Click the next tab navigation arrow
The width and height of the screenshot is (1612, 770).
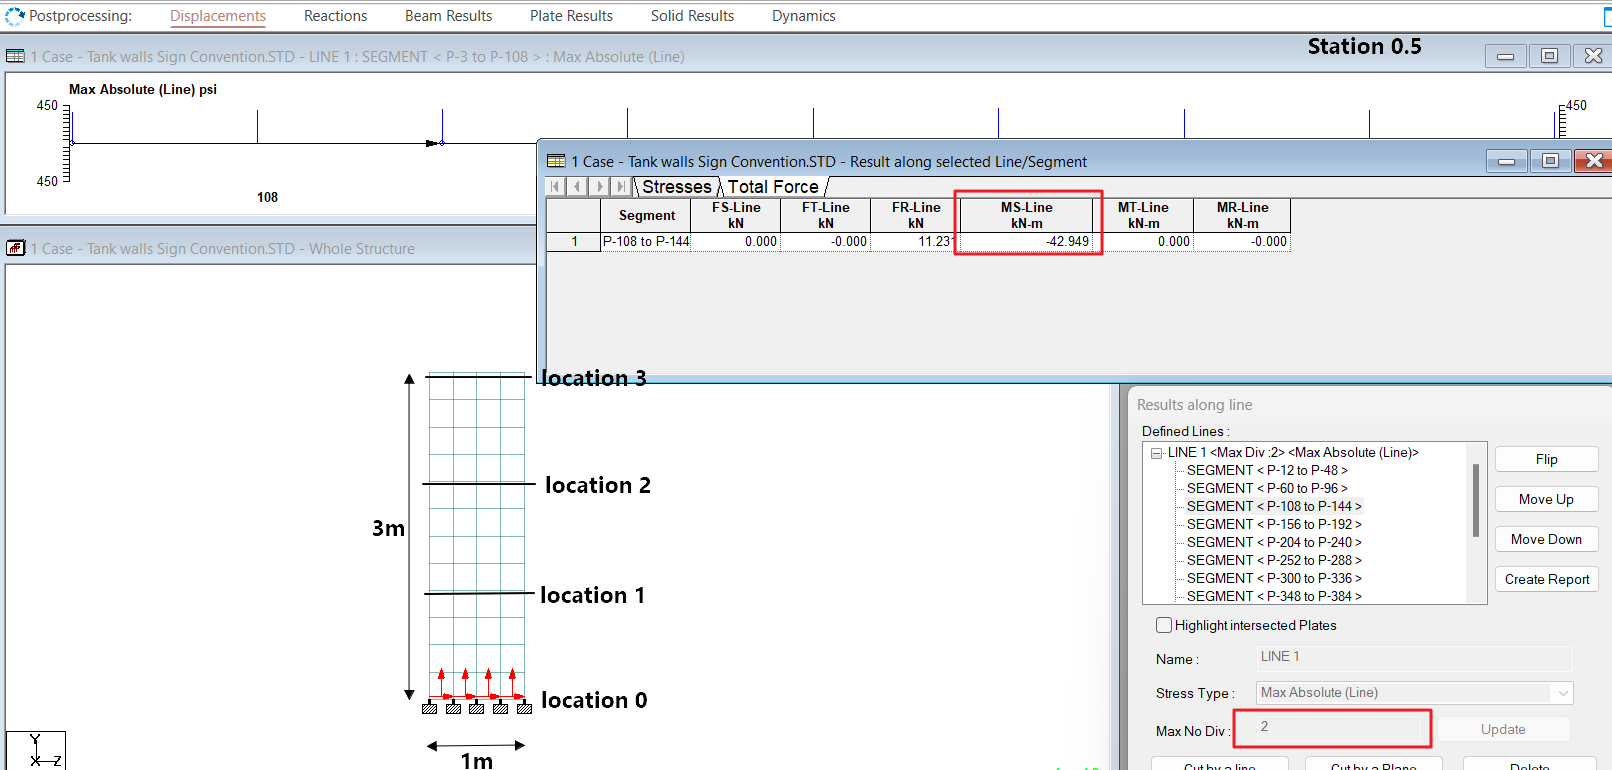pyautogui.click(x=599, y=186)
